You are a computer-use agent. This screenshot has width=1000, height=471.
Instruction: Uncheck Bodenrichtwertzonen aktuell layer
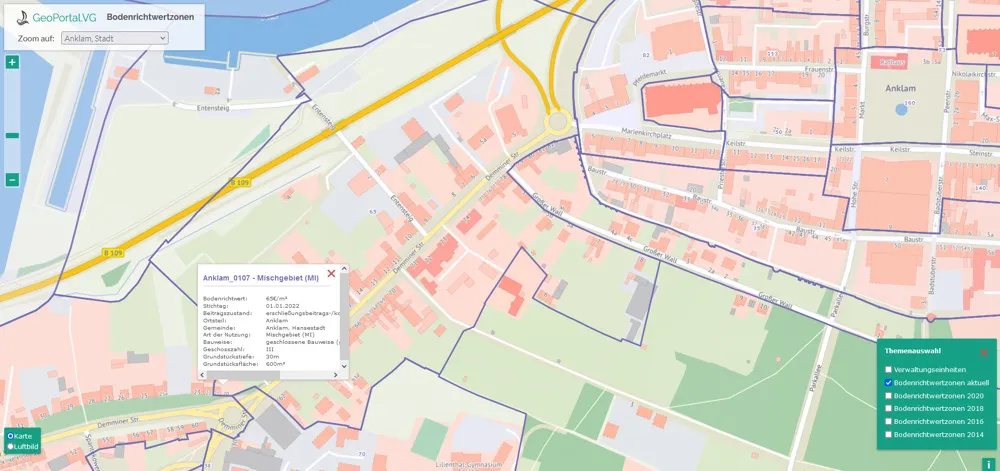coord(889,383)
